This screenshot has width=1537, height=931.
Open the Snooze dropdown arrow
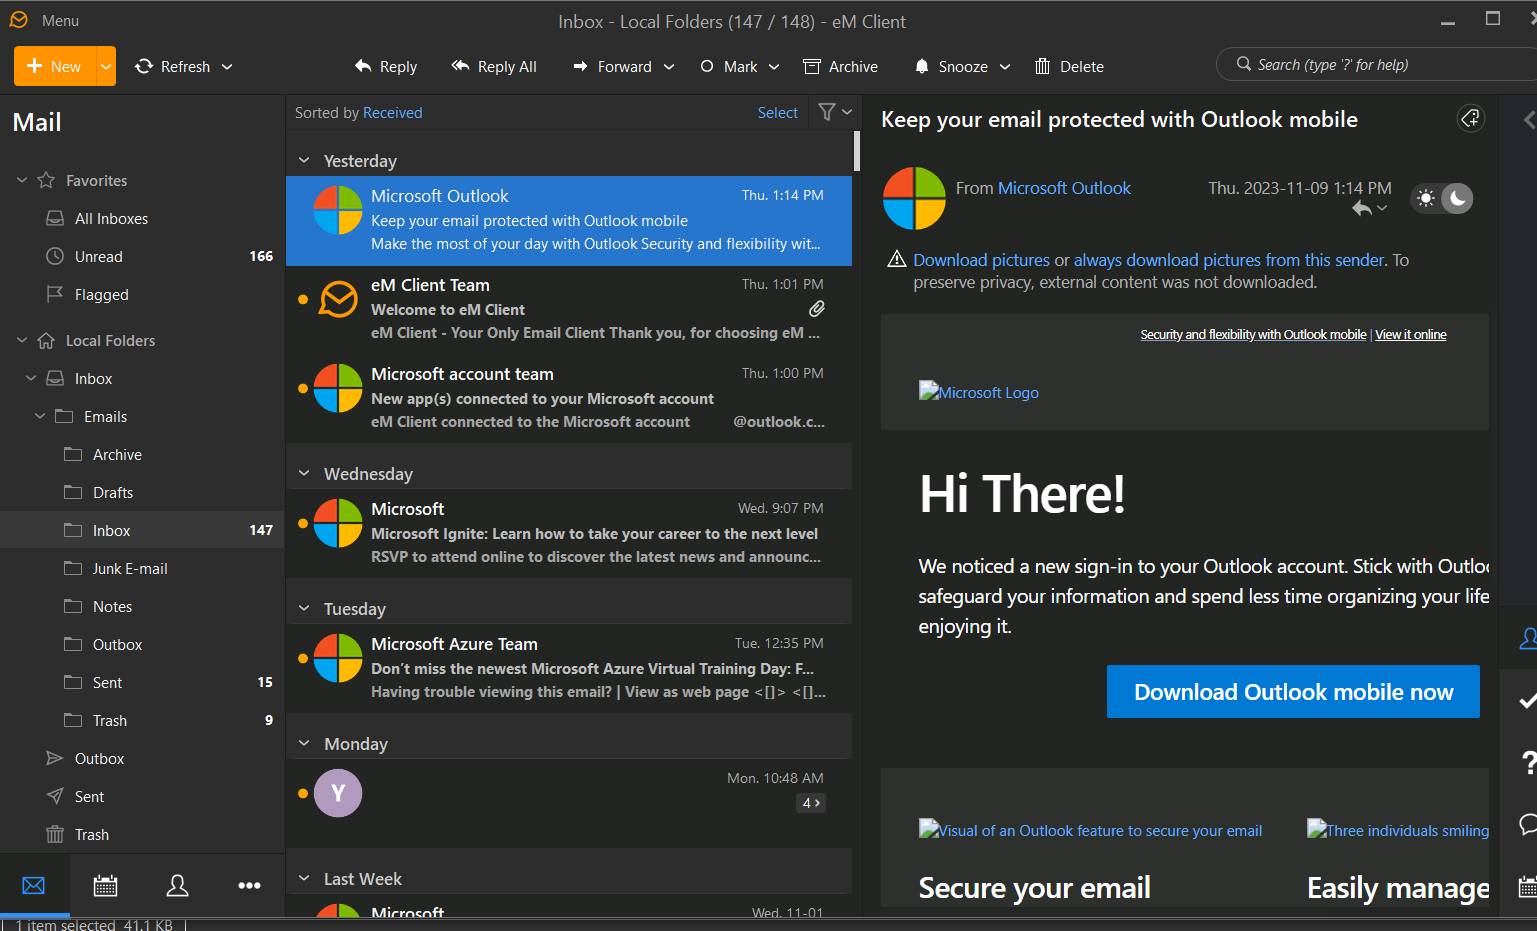(x=1005, y=66)
